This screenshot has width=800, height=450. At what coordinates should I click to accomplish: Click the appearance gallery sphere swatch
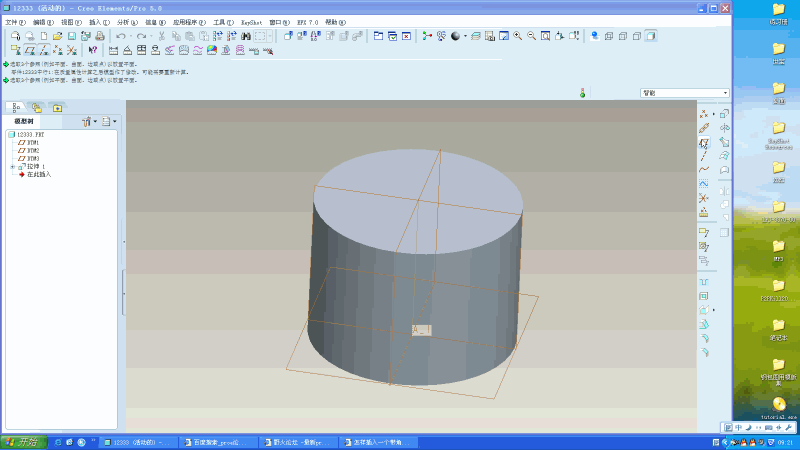(x=455, y=36)
